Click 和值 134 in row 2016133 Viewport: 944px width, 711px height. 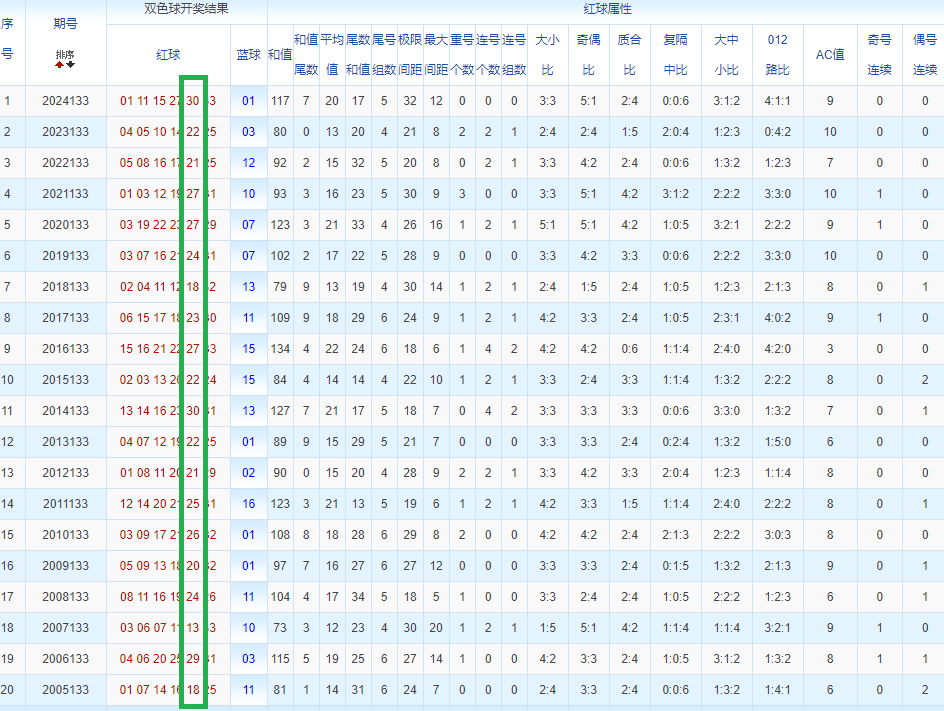click(x=280, y=349)
